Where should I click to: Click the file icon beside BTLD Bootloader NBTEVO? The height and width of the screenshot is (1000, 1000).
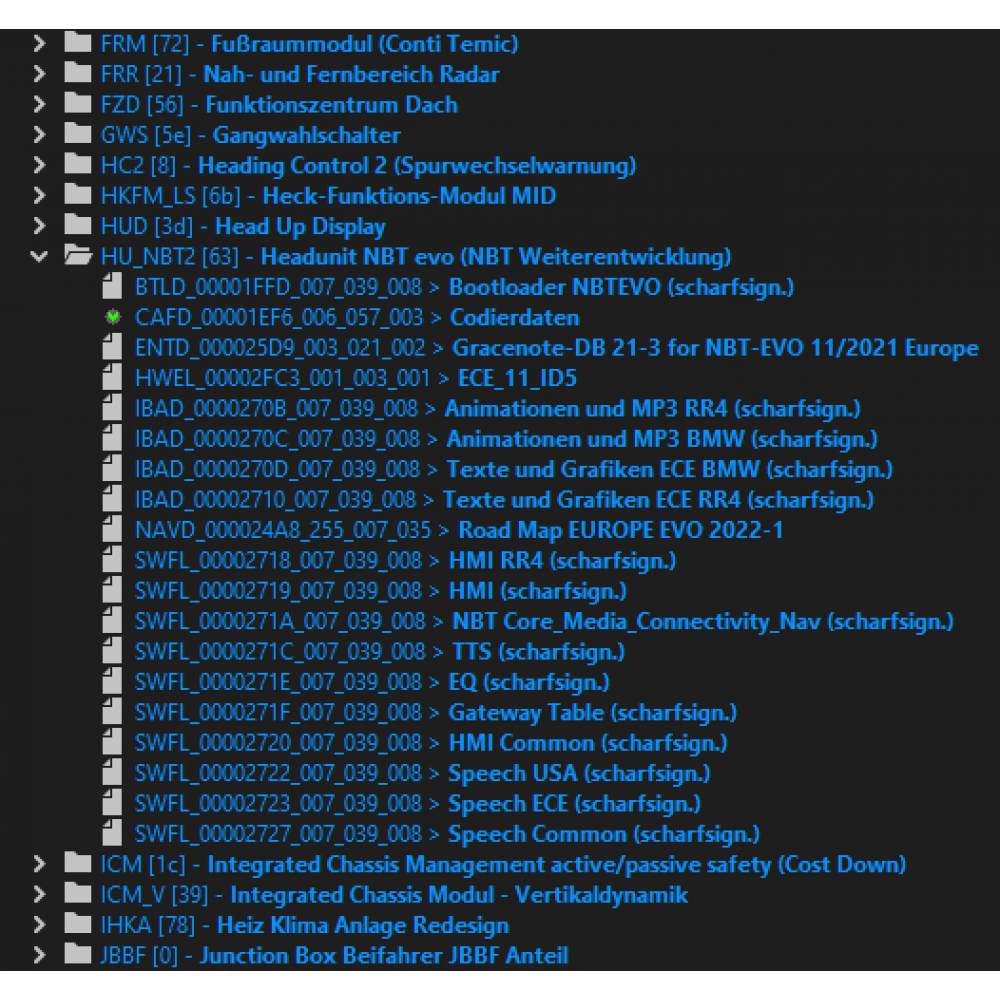113,288
